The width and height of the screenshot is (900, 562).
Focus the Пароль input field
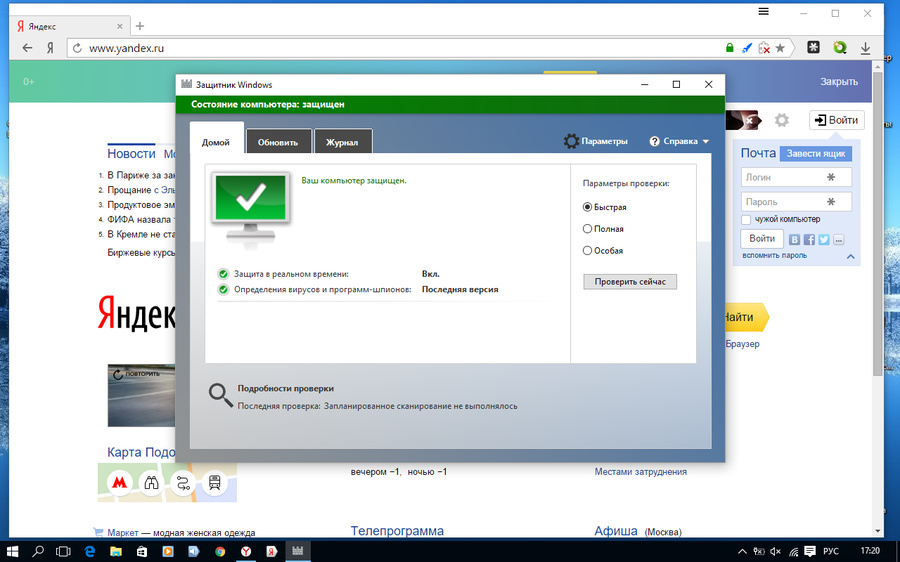tap(796, 202)
